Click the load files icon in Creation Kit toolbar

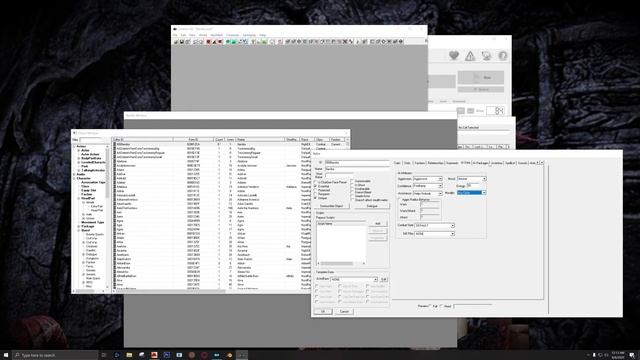pos(176,42)
